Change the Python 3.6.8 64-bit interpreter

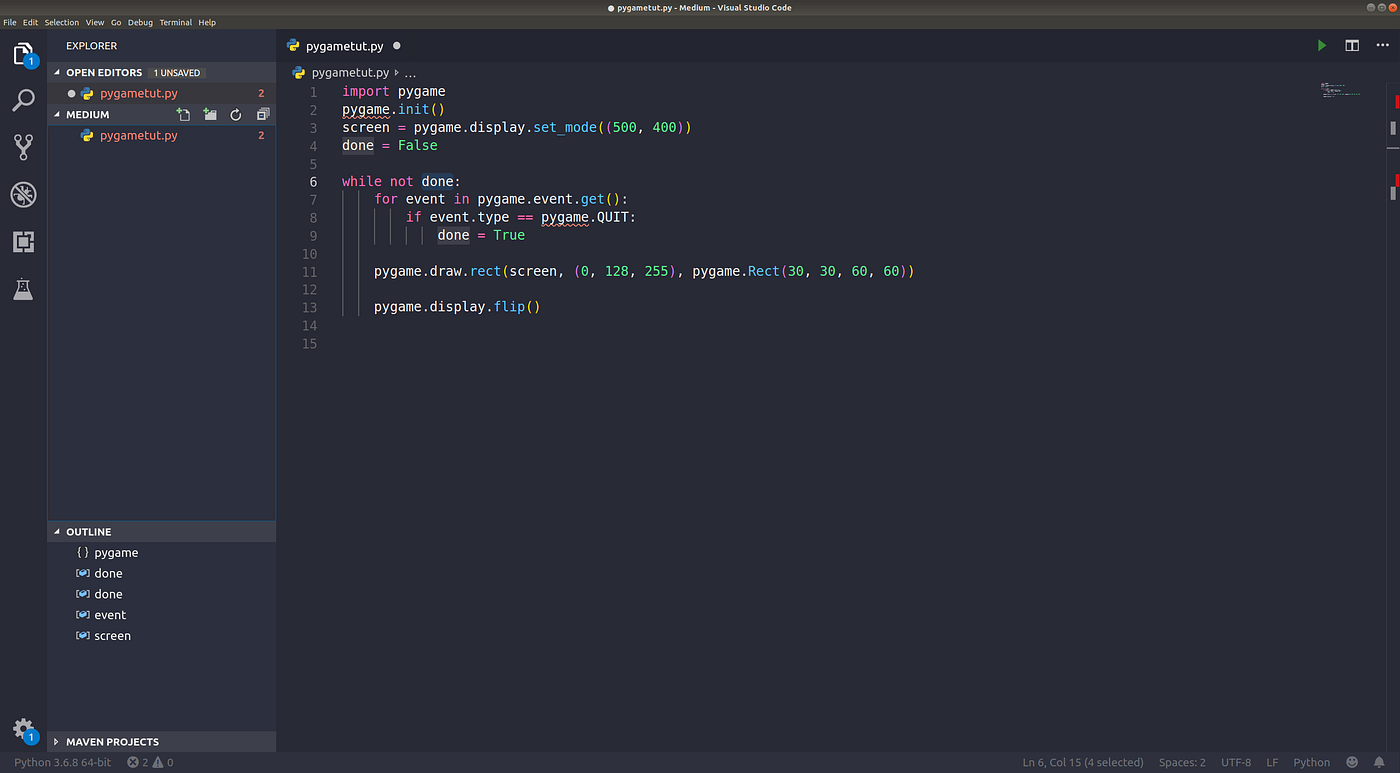62,762
